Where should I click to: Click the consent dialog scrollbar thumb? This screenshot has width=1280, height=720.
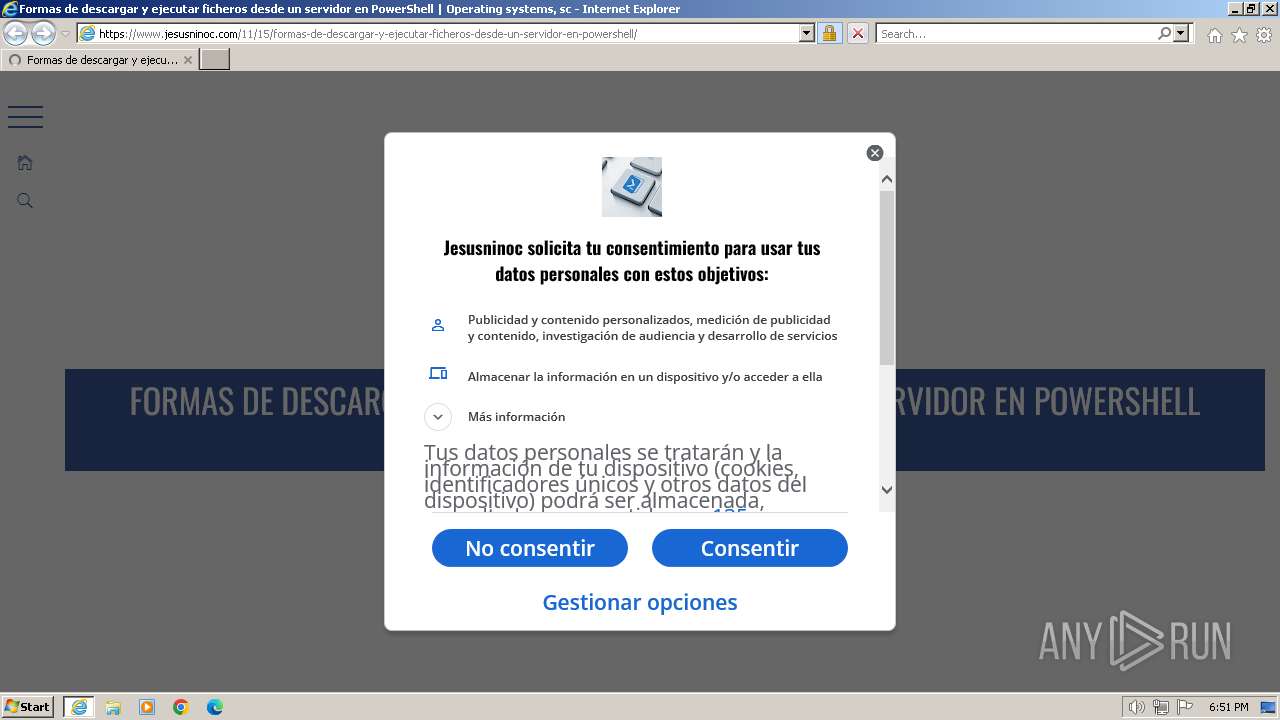click(x=887, y=277)
